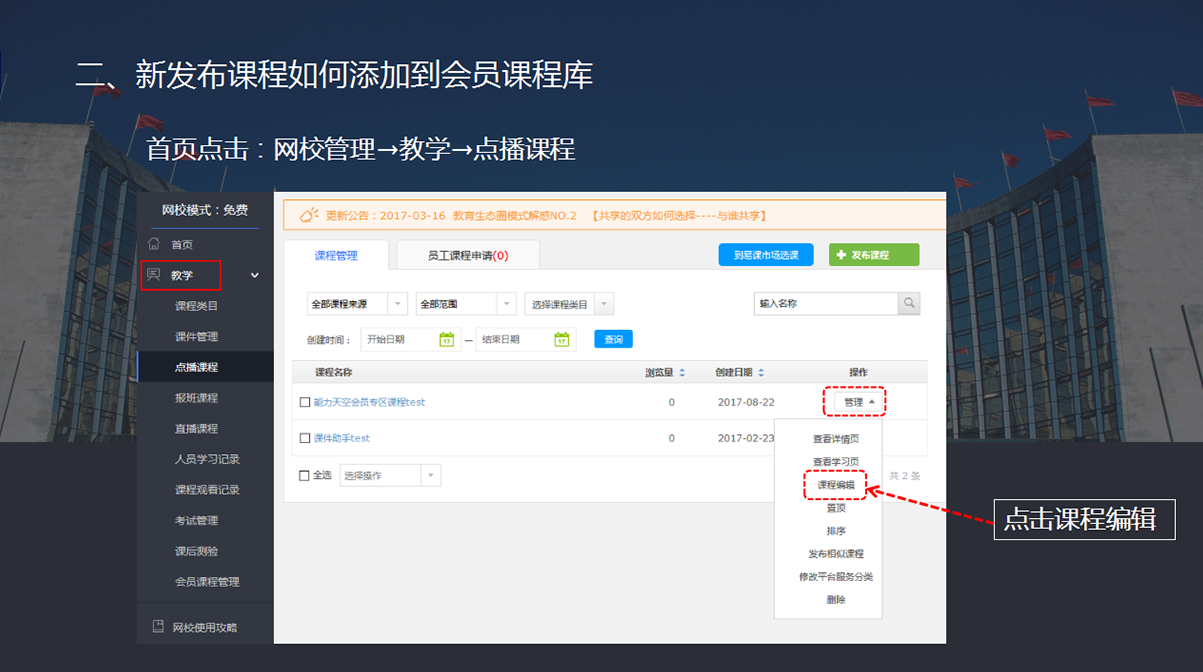Sort by 创建日期 using the sort arrows
Viewport: 1203px width, 672px height.
[761, 373]
